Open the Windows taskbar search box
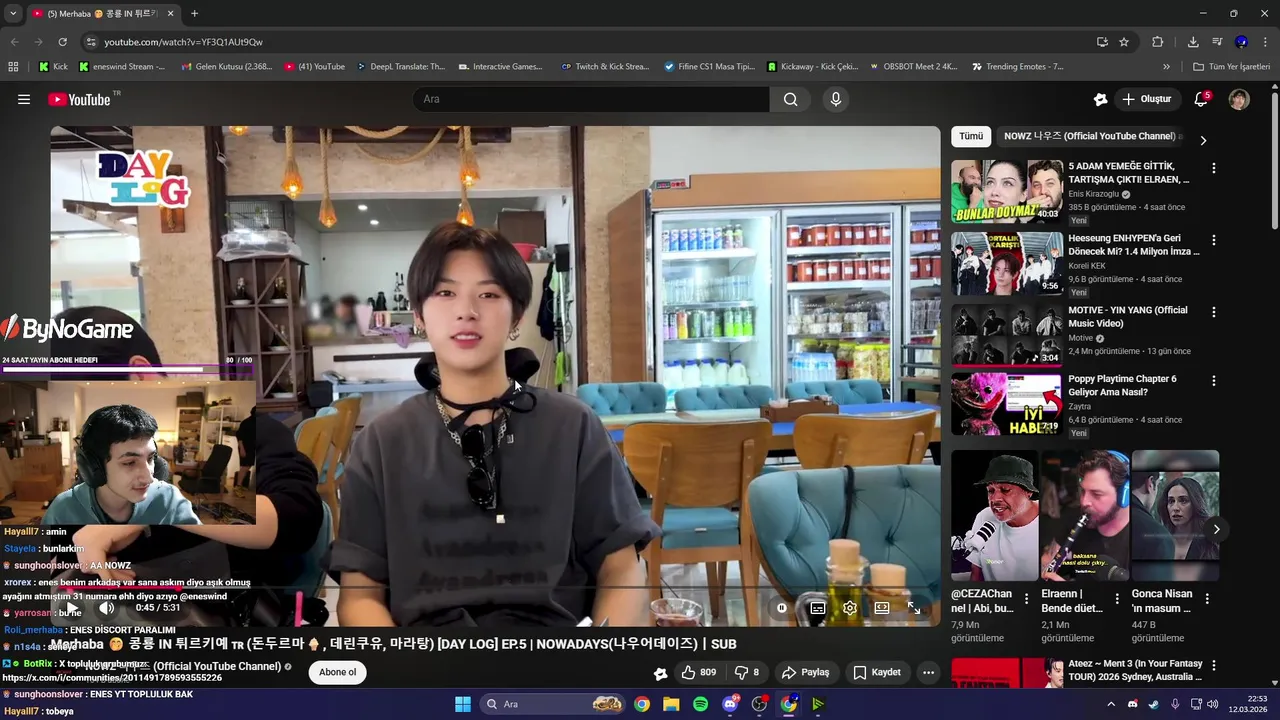Image resolution: width=1280 pixels, height=720 pixels. pos(552,704)
